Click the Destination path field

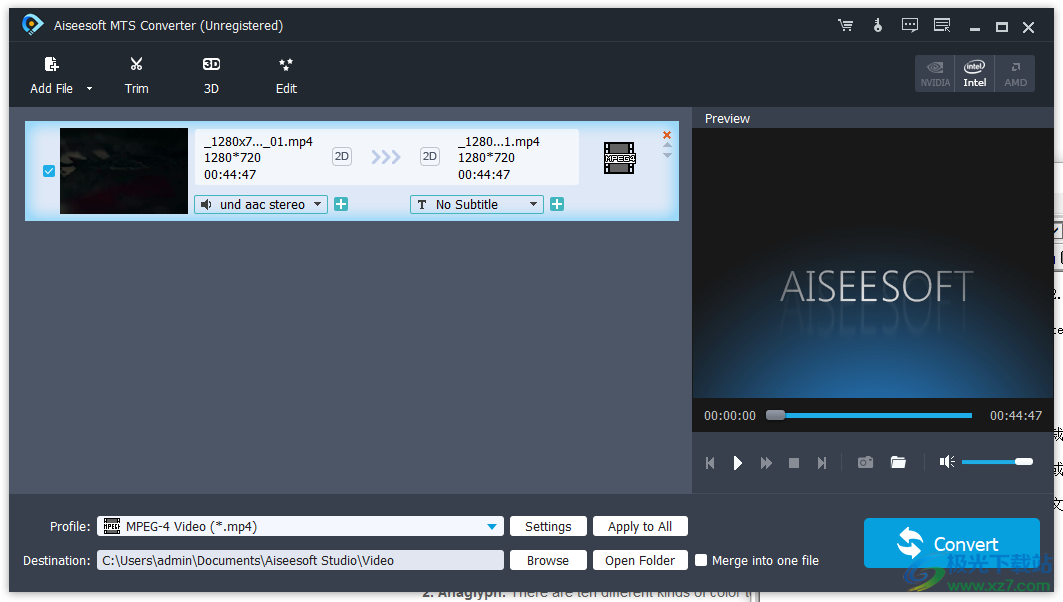300,560
